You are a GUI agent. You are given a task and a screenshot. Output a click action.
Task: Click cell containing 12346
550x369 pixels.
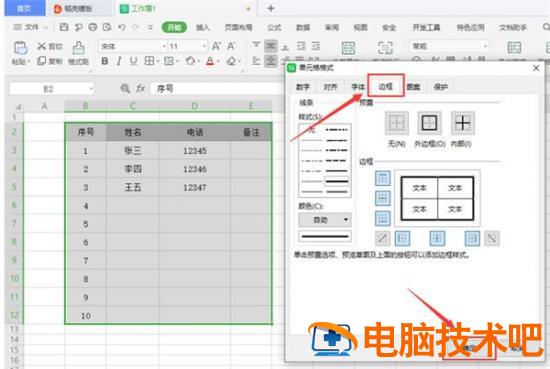tap(195, 169)
